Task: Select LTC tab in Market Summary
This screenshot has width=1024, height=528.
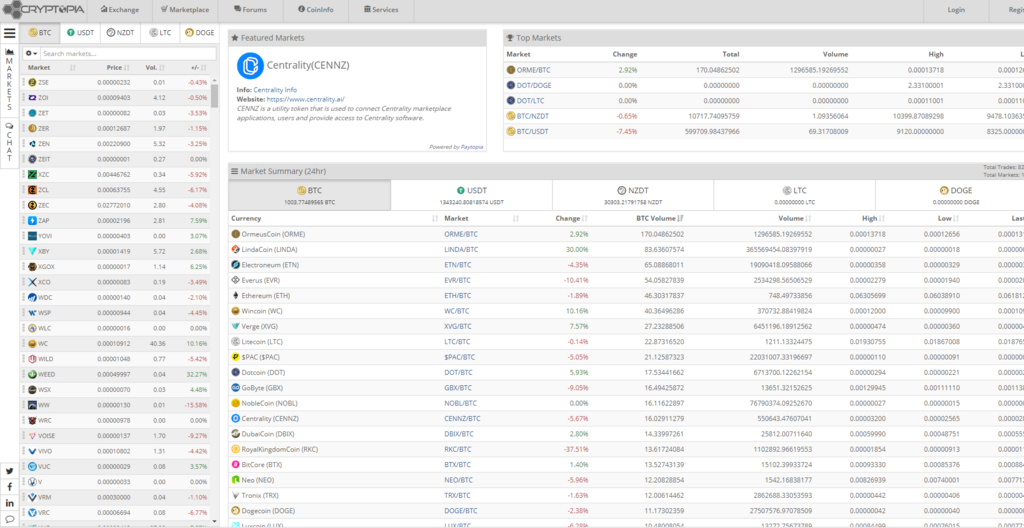Action: (x=794, y=195)
